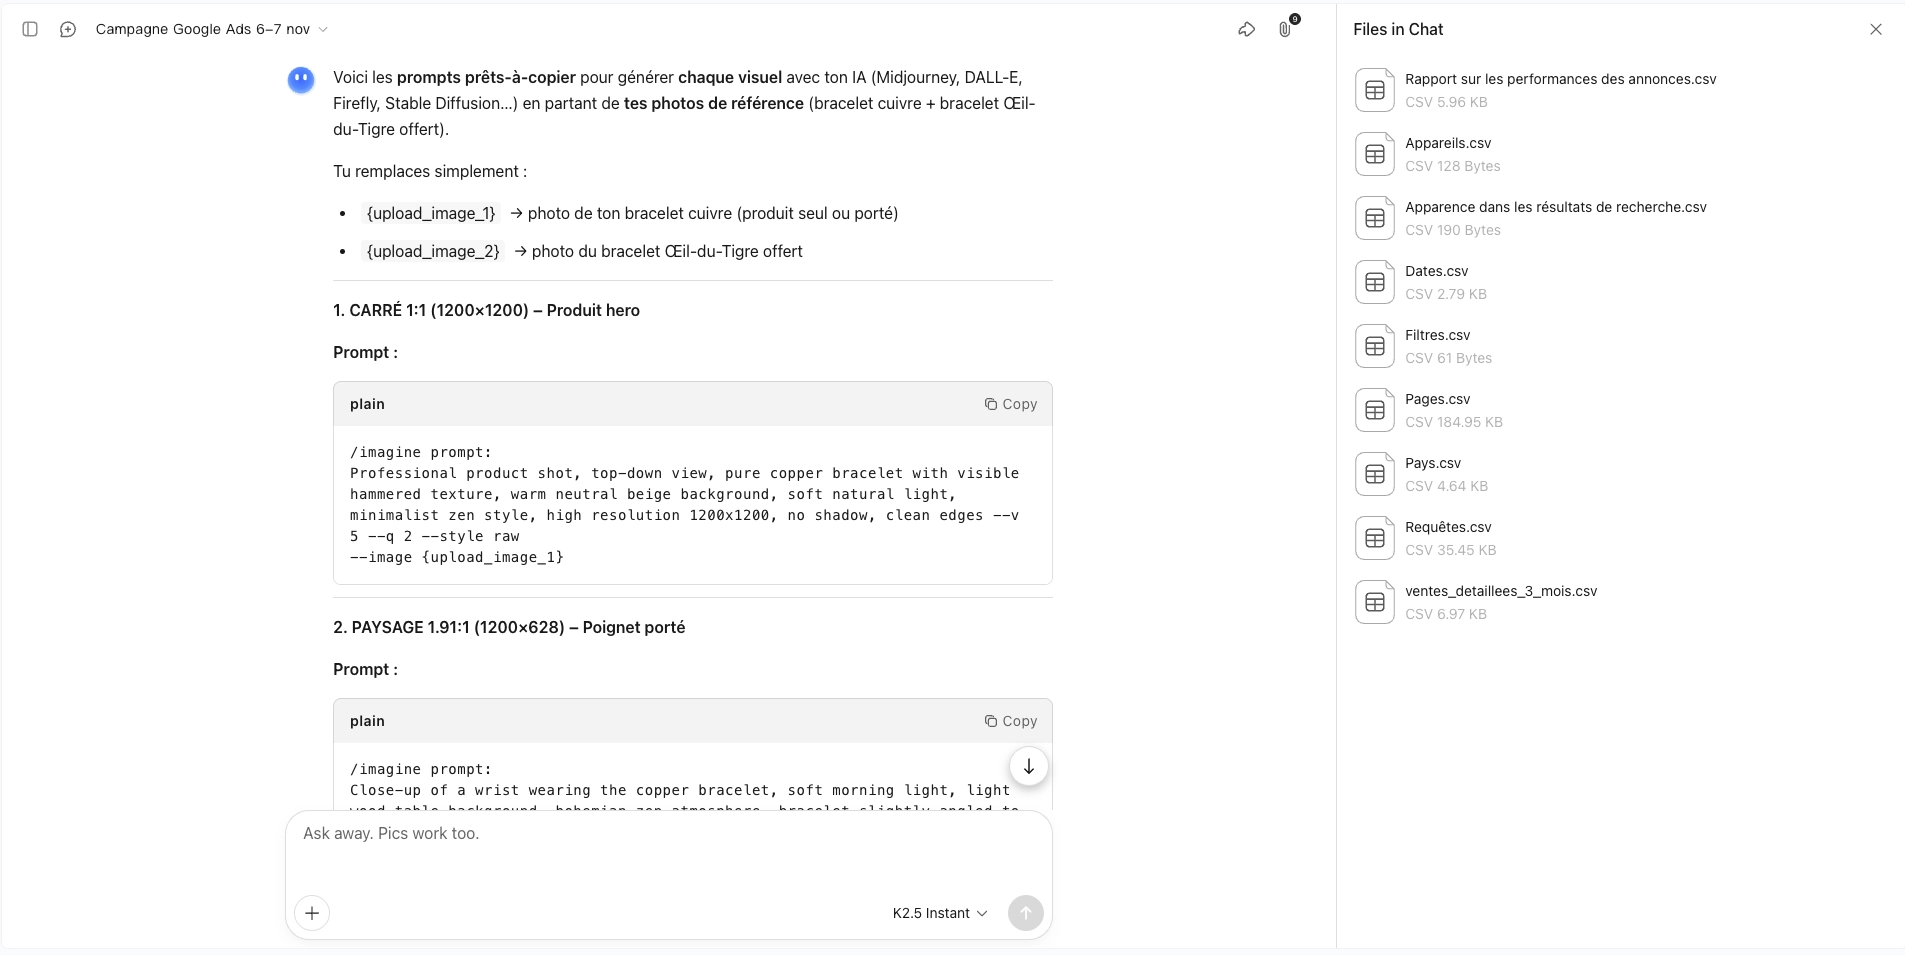Collapse the left sidebar panel
Image resolution: width=1905 pixels, height=955 pixels.
pyautogui.click(x=30, y=29)
